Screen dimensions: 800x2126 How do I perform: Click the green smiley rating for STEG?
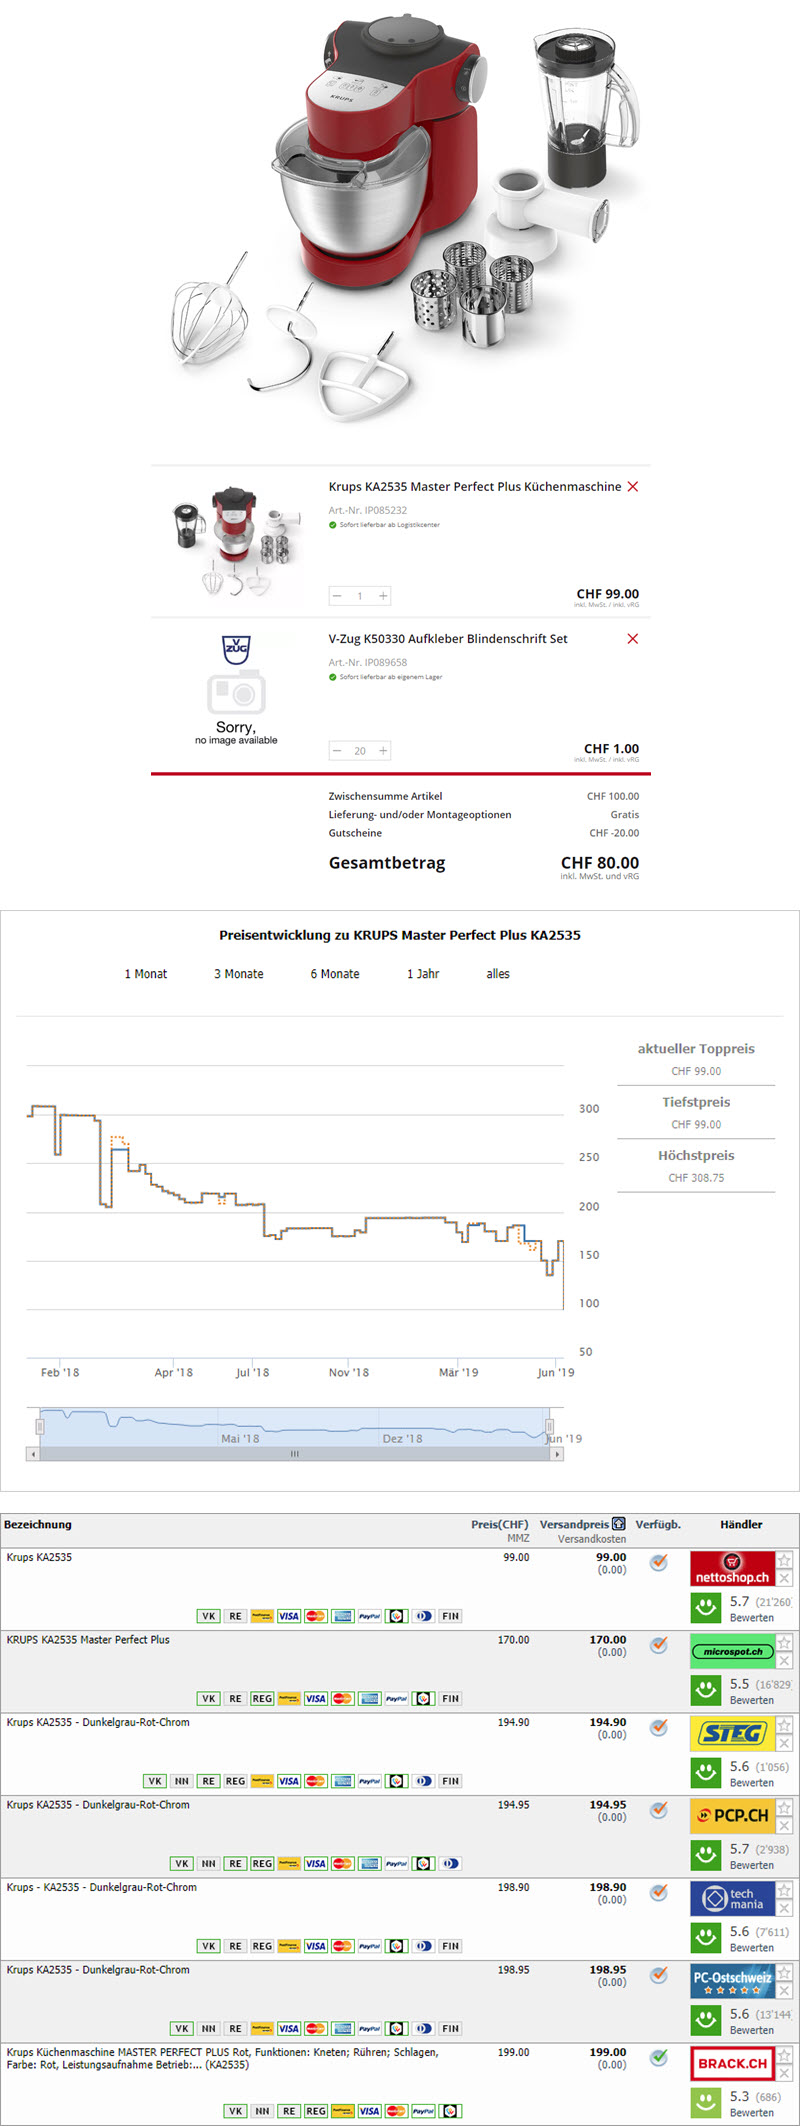[706, 1772]
